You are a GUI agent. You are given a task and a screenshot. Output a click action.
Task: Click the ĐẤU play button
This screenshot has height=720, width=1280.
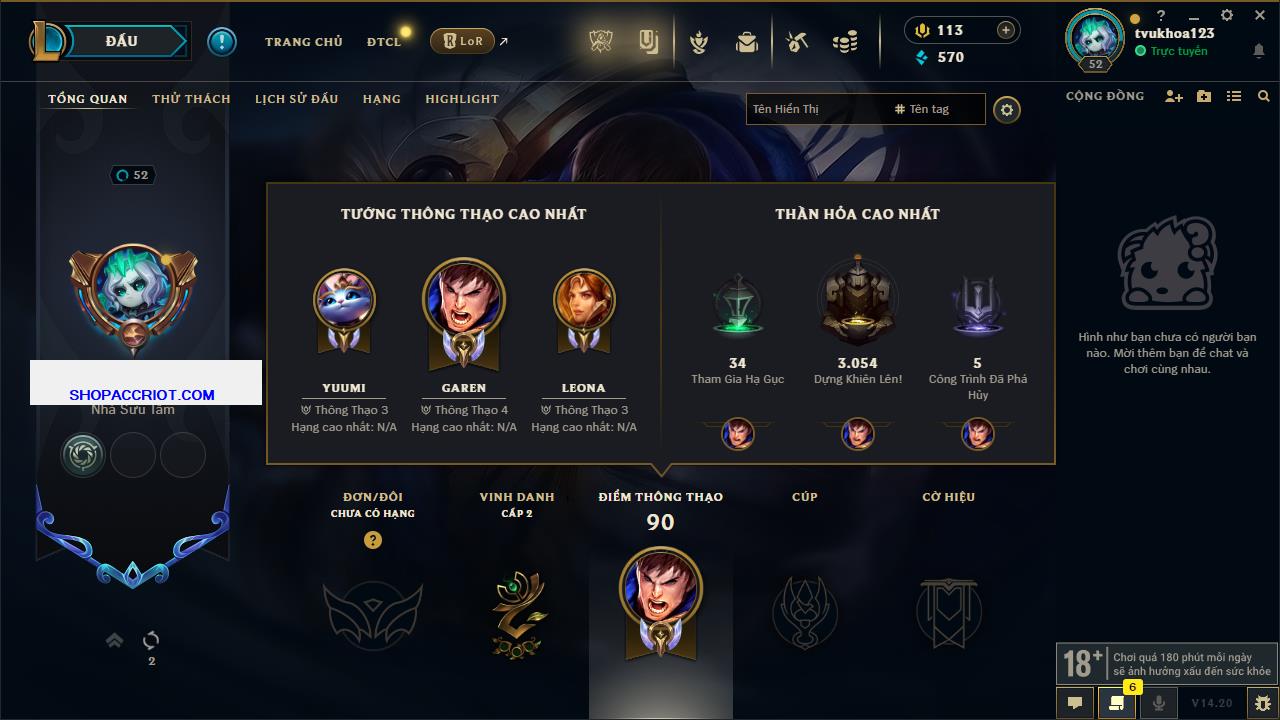[x=122, y=41]
